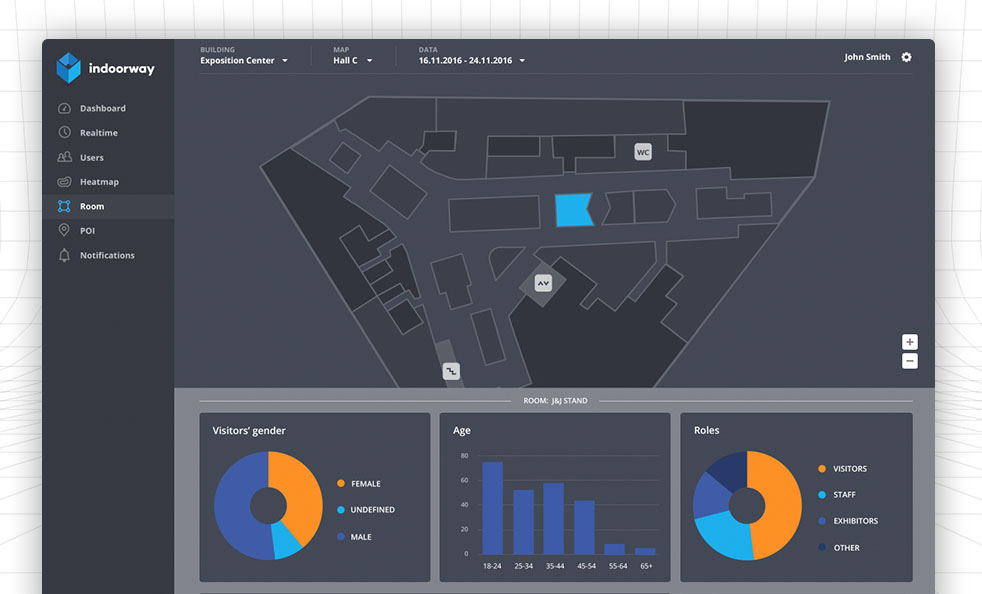The image size is (982, 594).
Task: Expand the Hall C map dropdown
Action: pos(353,61)
